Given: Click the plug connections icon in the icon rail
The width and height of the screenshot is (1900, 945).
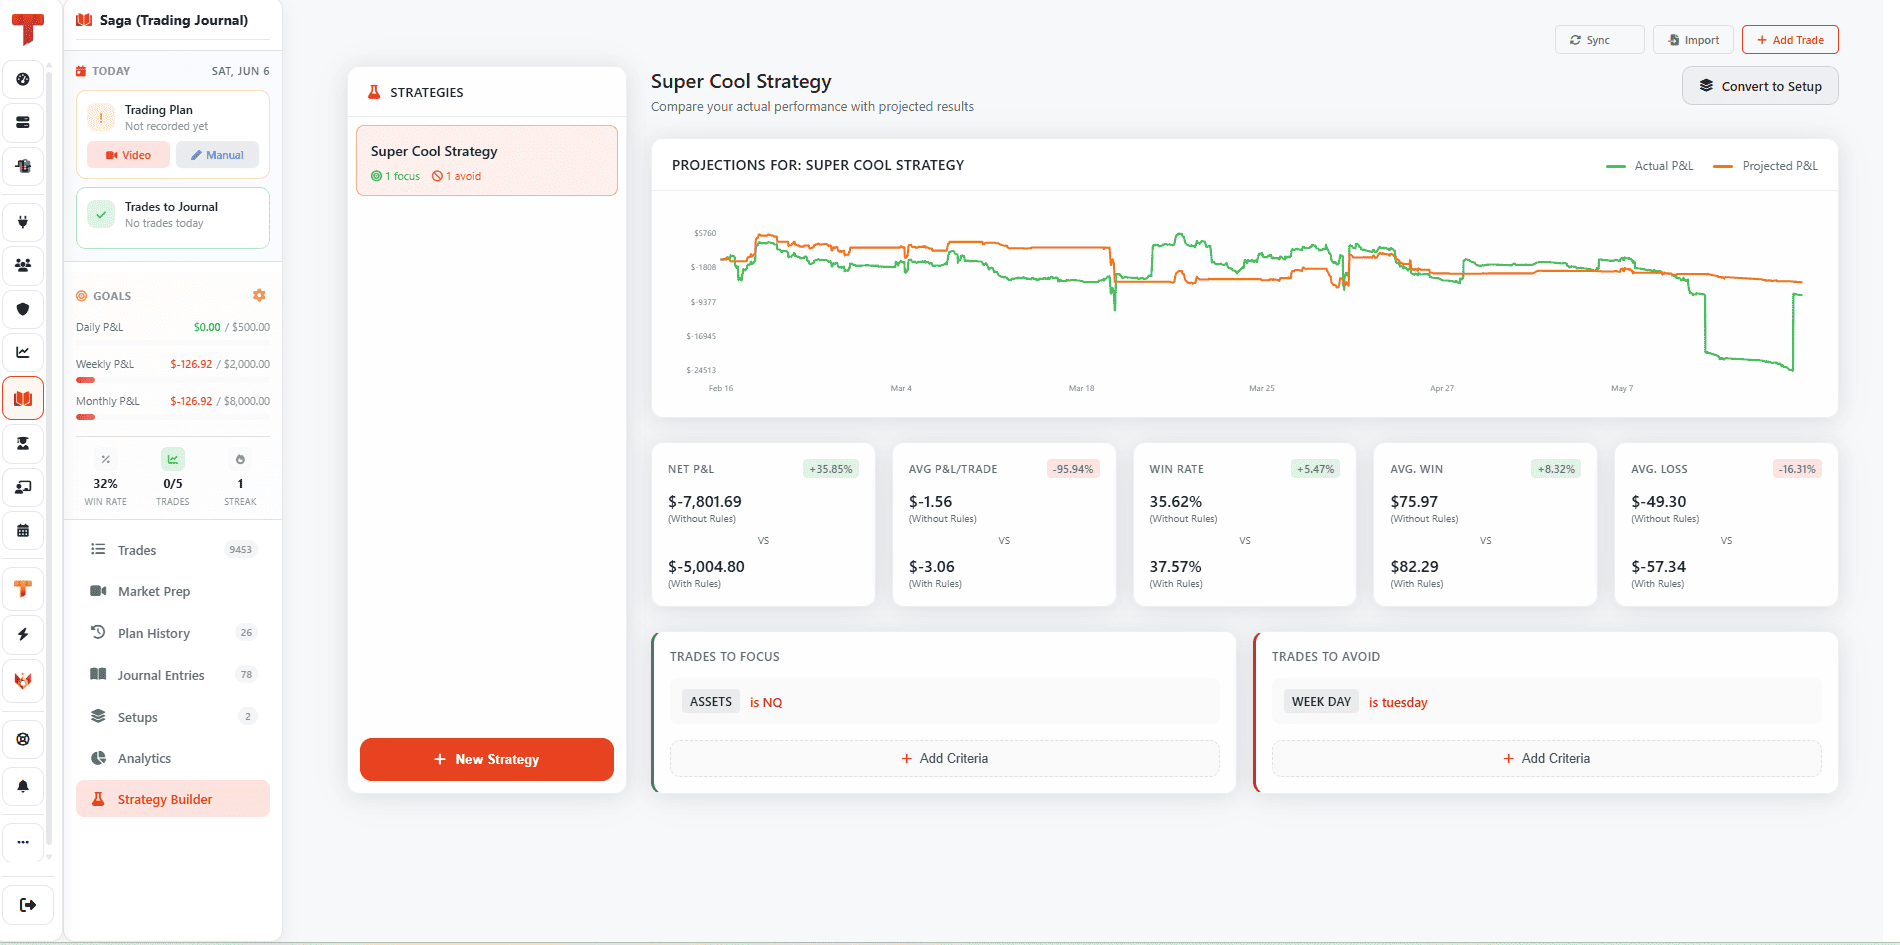Looking at the screenshot, I should pyautogui.click(x=23, y=222).
